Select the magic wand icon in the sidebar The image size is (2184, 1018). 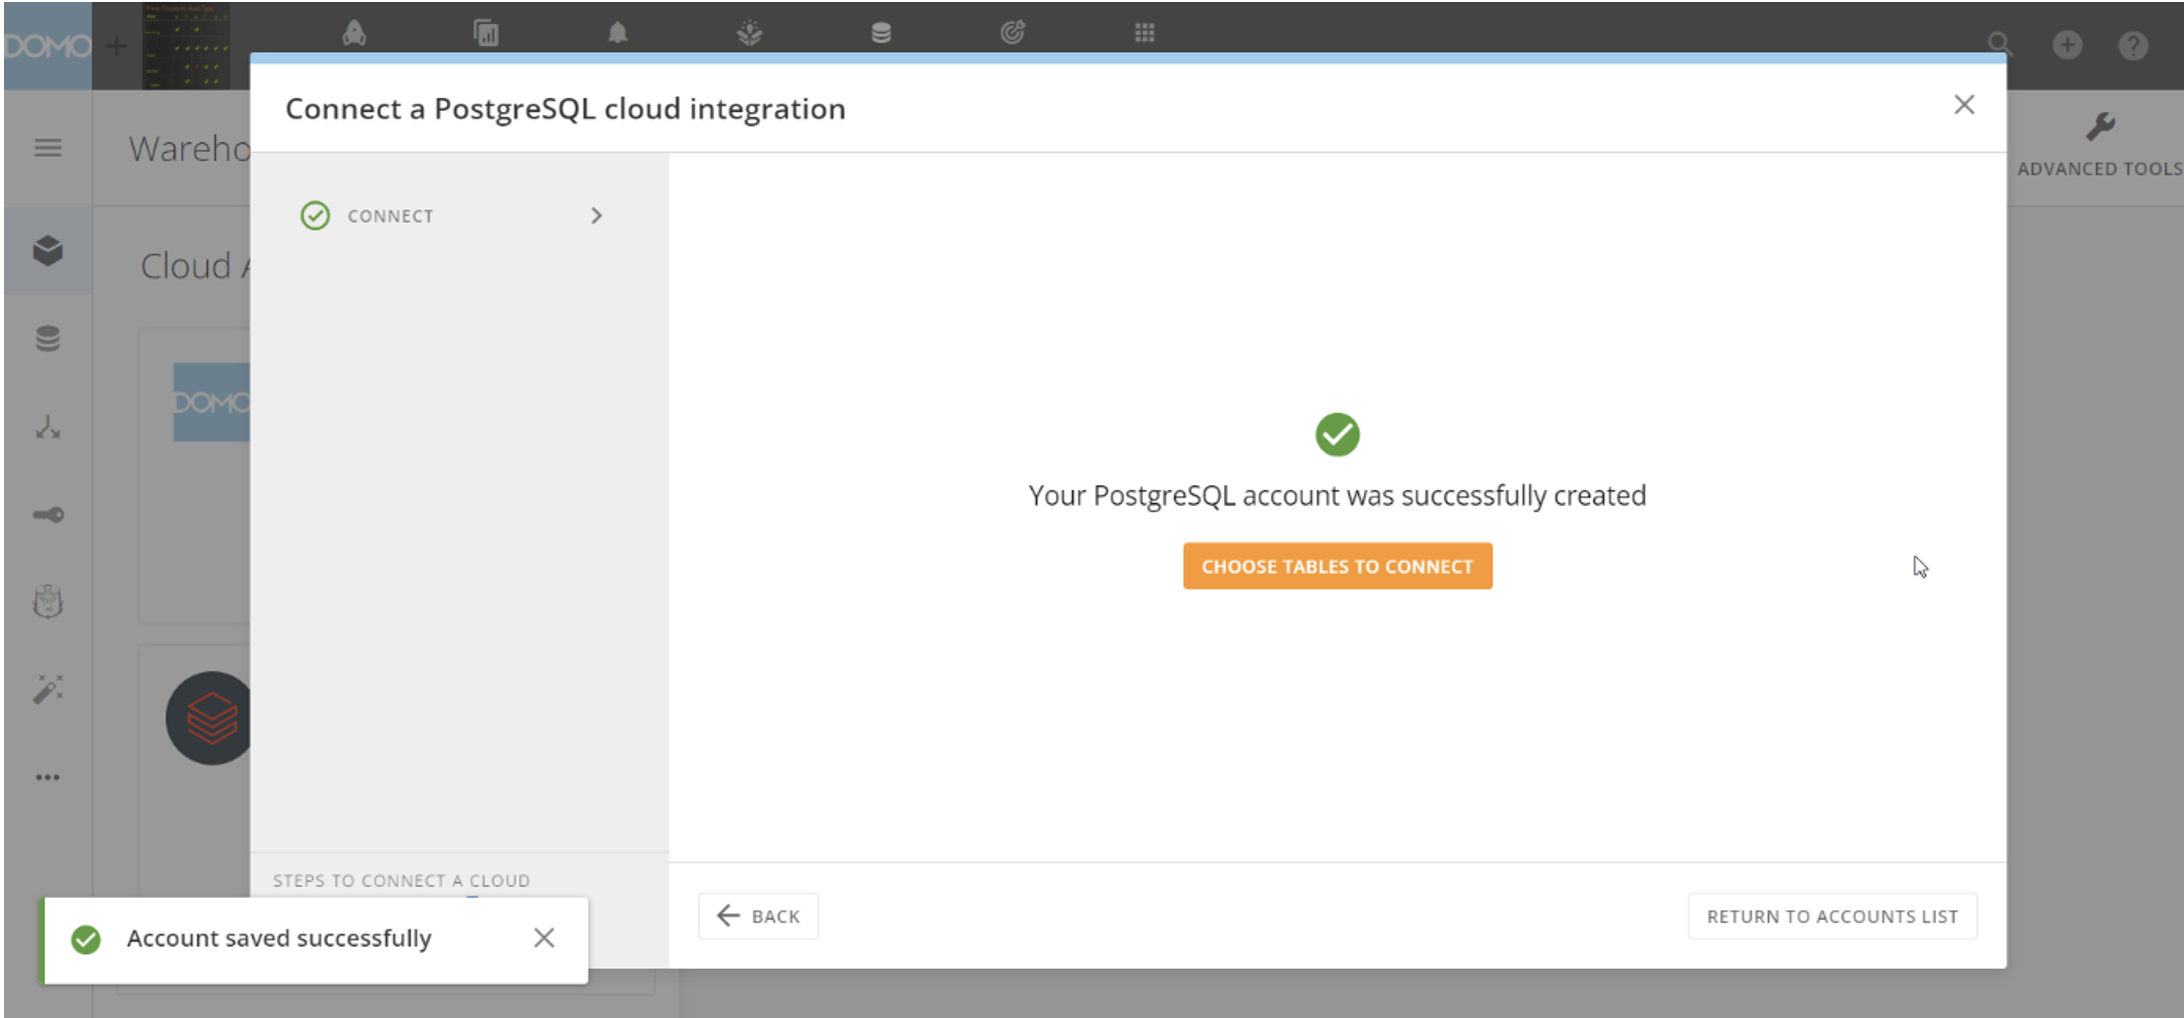click(47, 688)
